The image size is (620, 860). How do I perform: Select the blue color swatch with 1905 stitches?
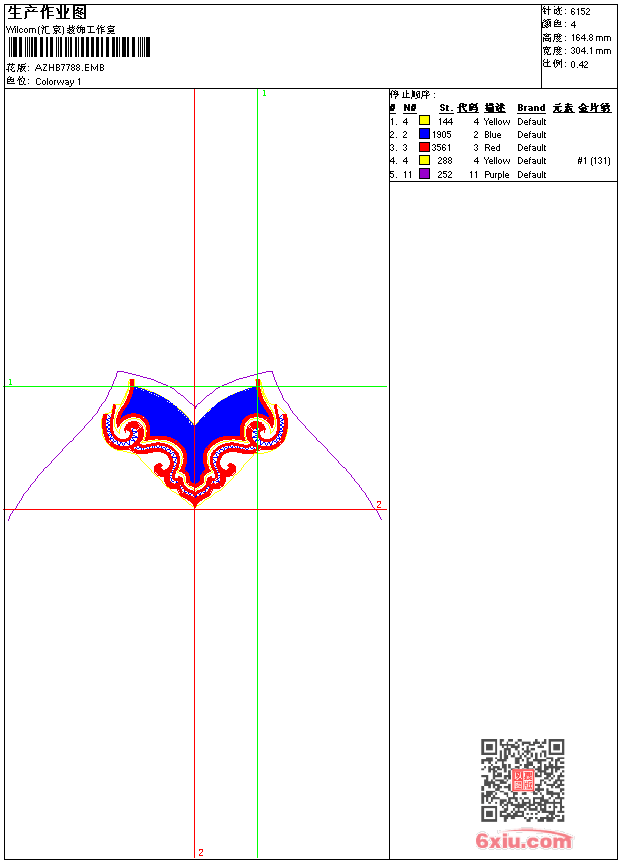click(424, 134)
